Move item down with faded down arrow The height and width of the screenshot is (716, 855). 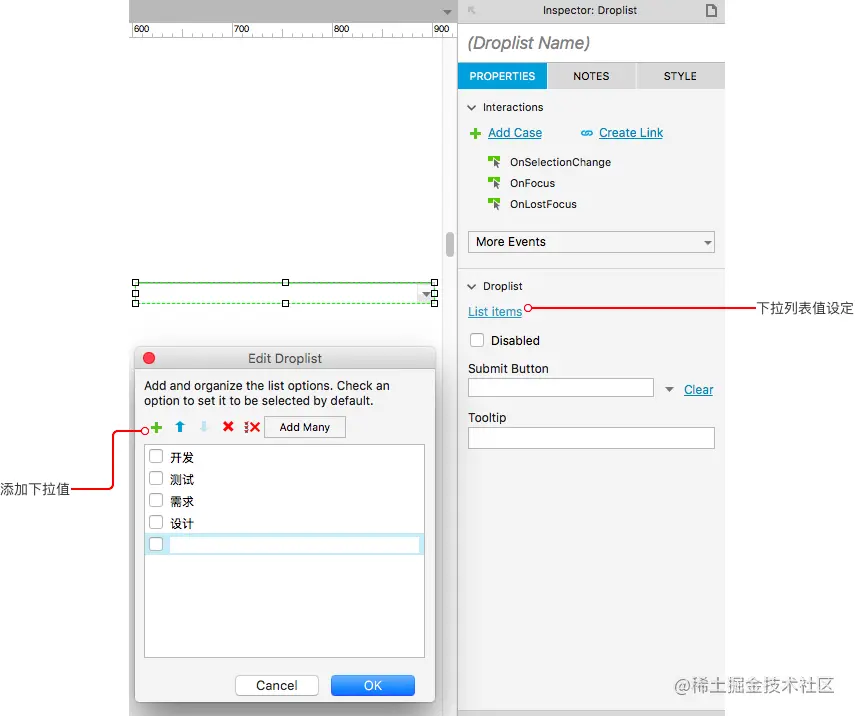(204, 427)
